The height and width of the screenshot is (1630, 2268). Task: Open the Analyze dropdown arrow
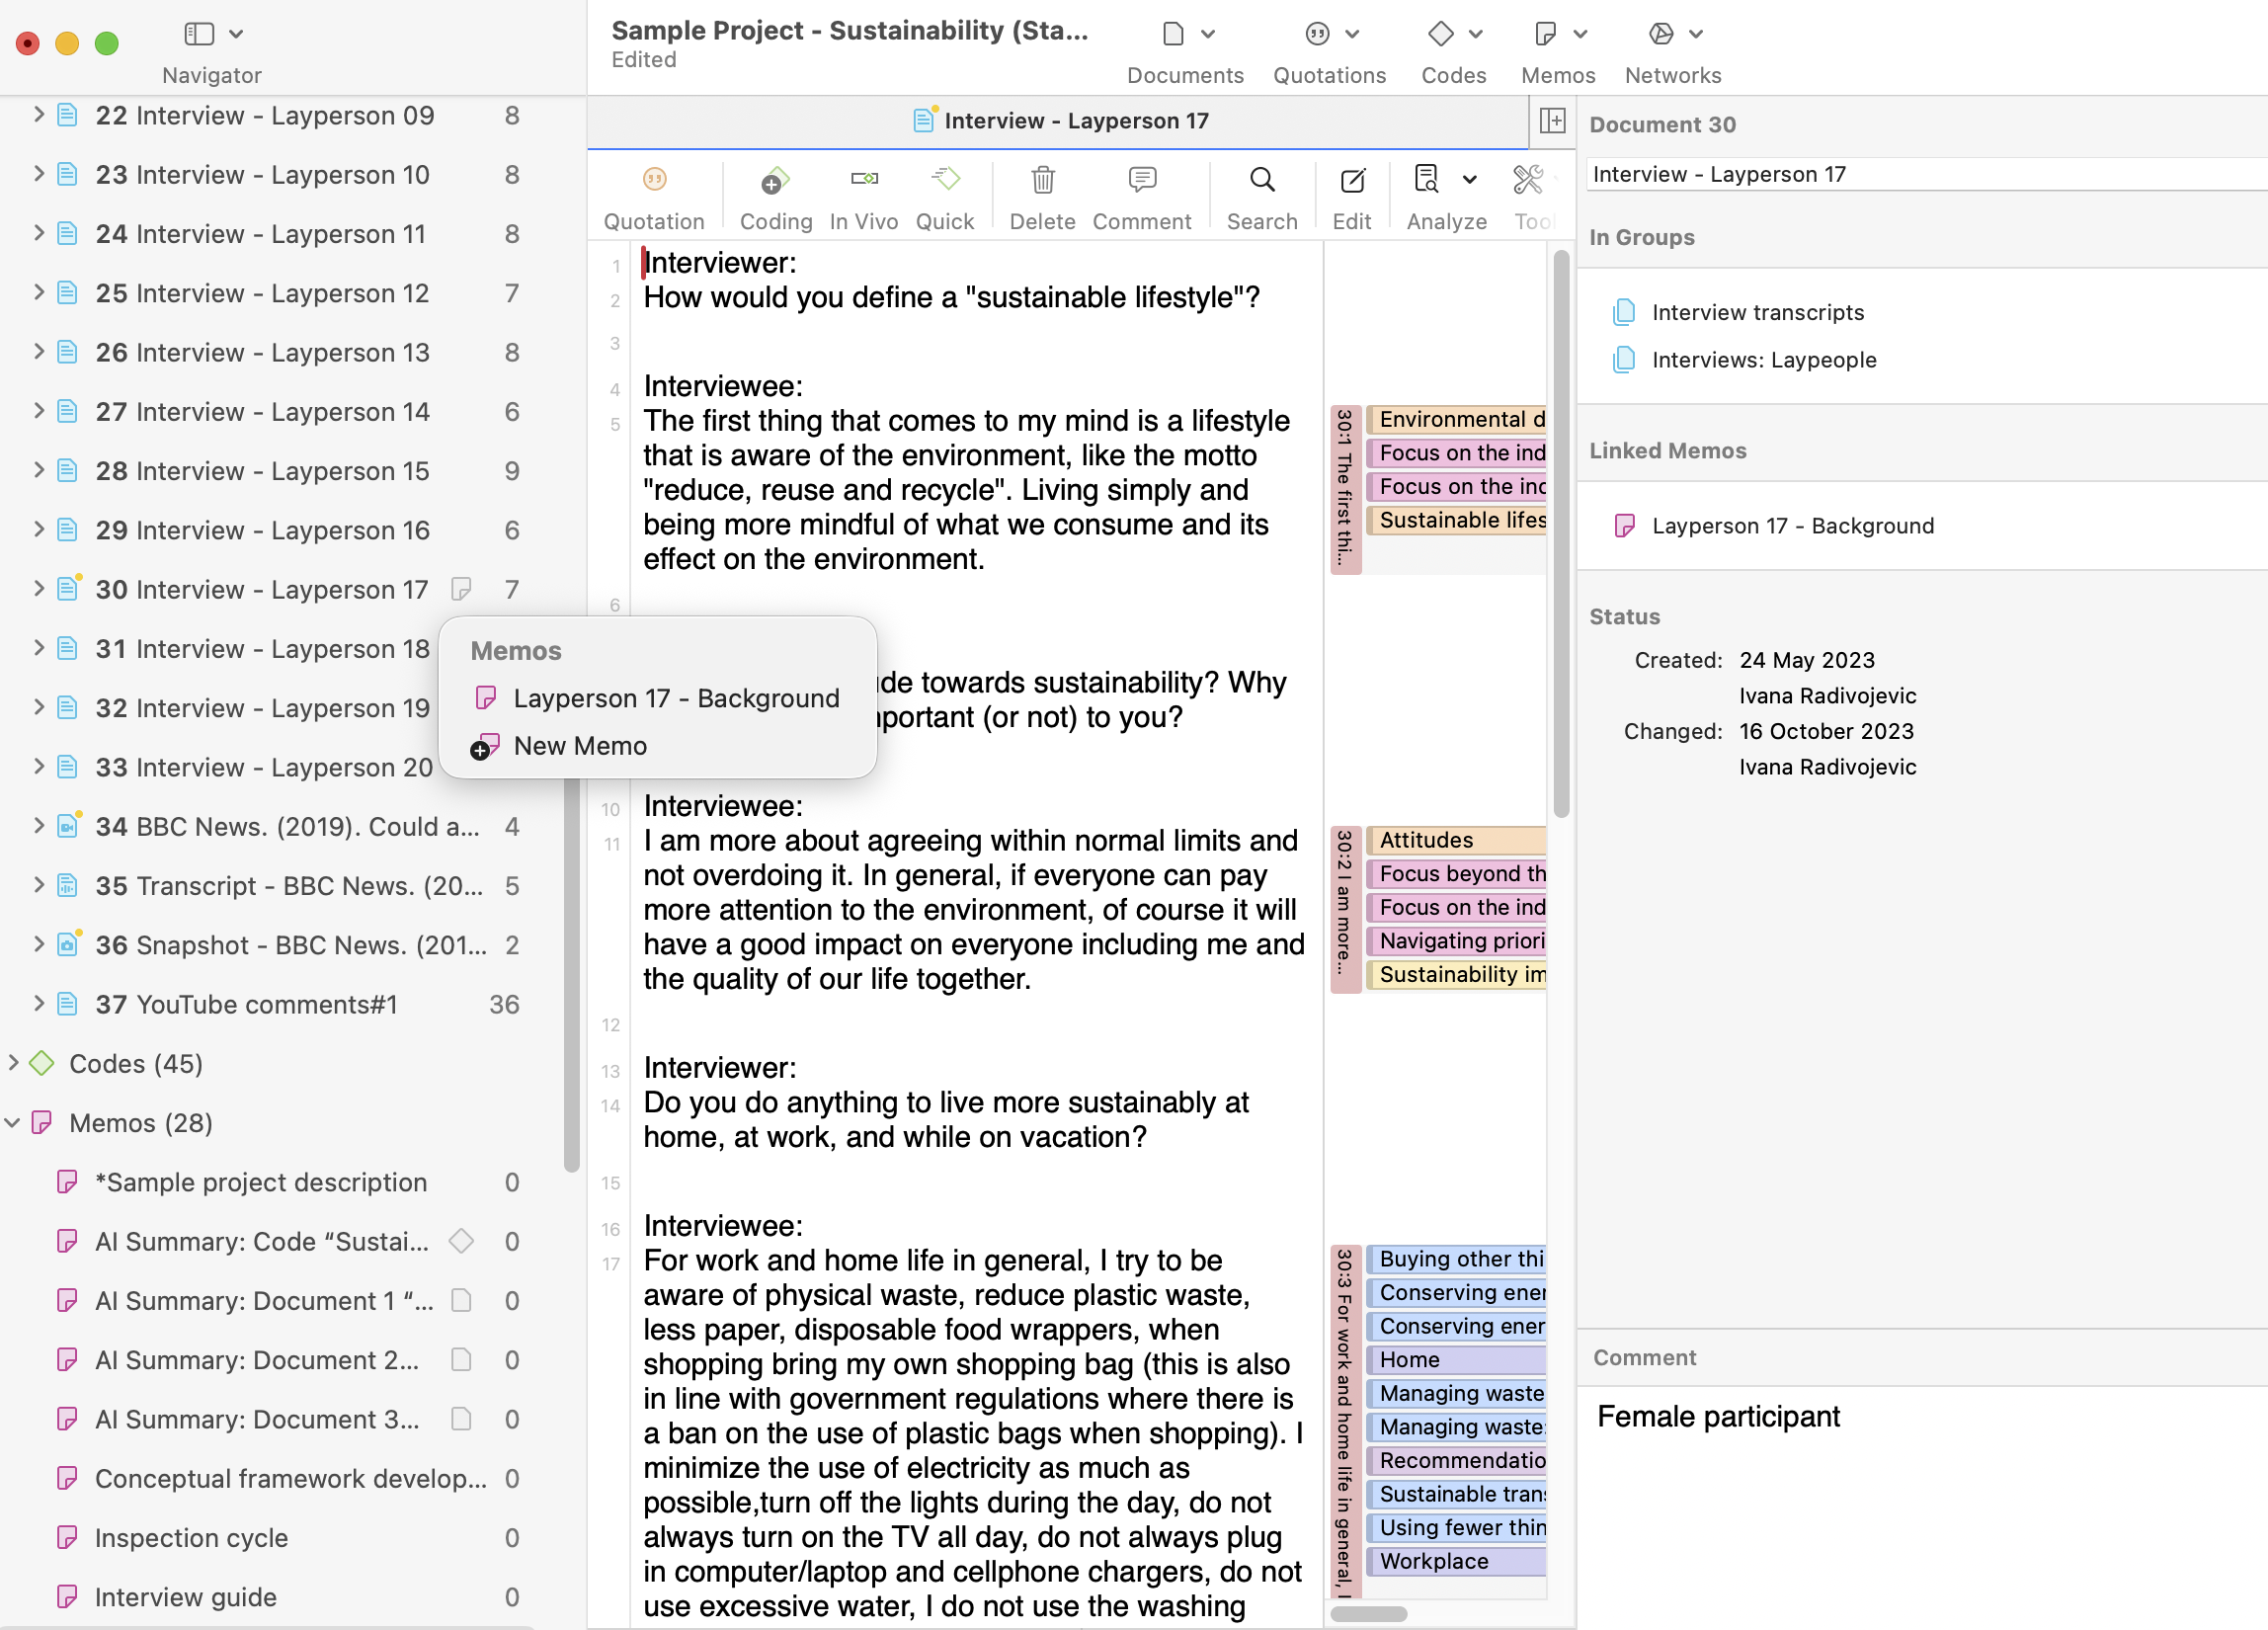click(x=1469, y=181)
